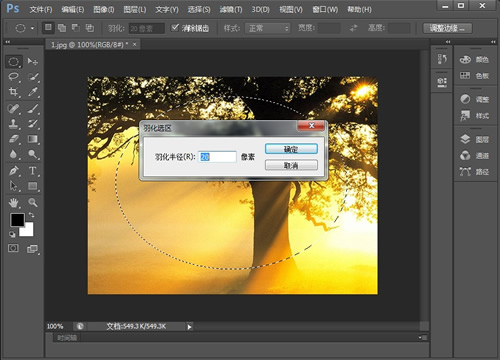This screenshot has height=360, width=500.
Task: Open the Swatches (色板) panel
Action: coord(474,76)
